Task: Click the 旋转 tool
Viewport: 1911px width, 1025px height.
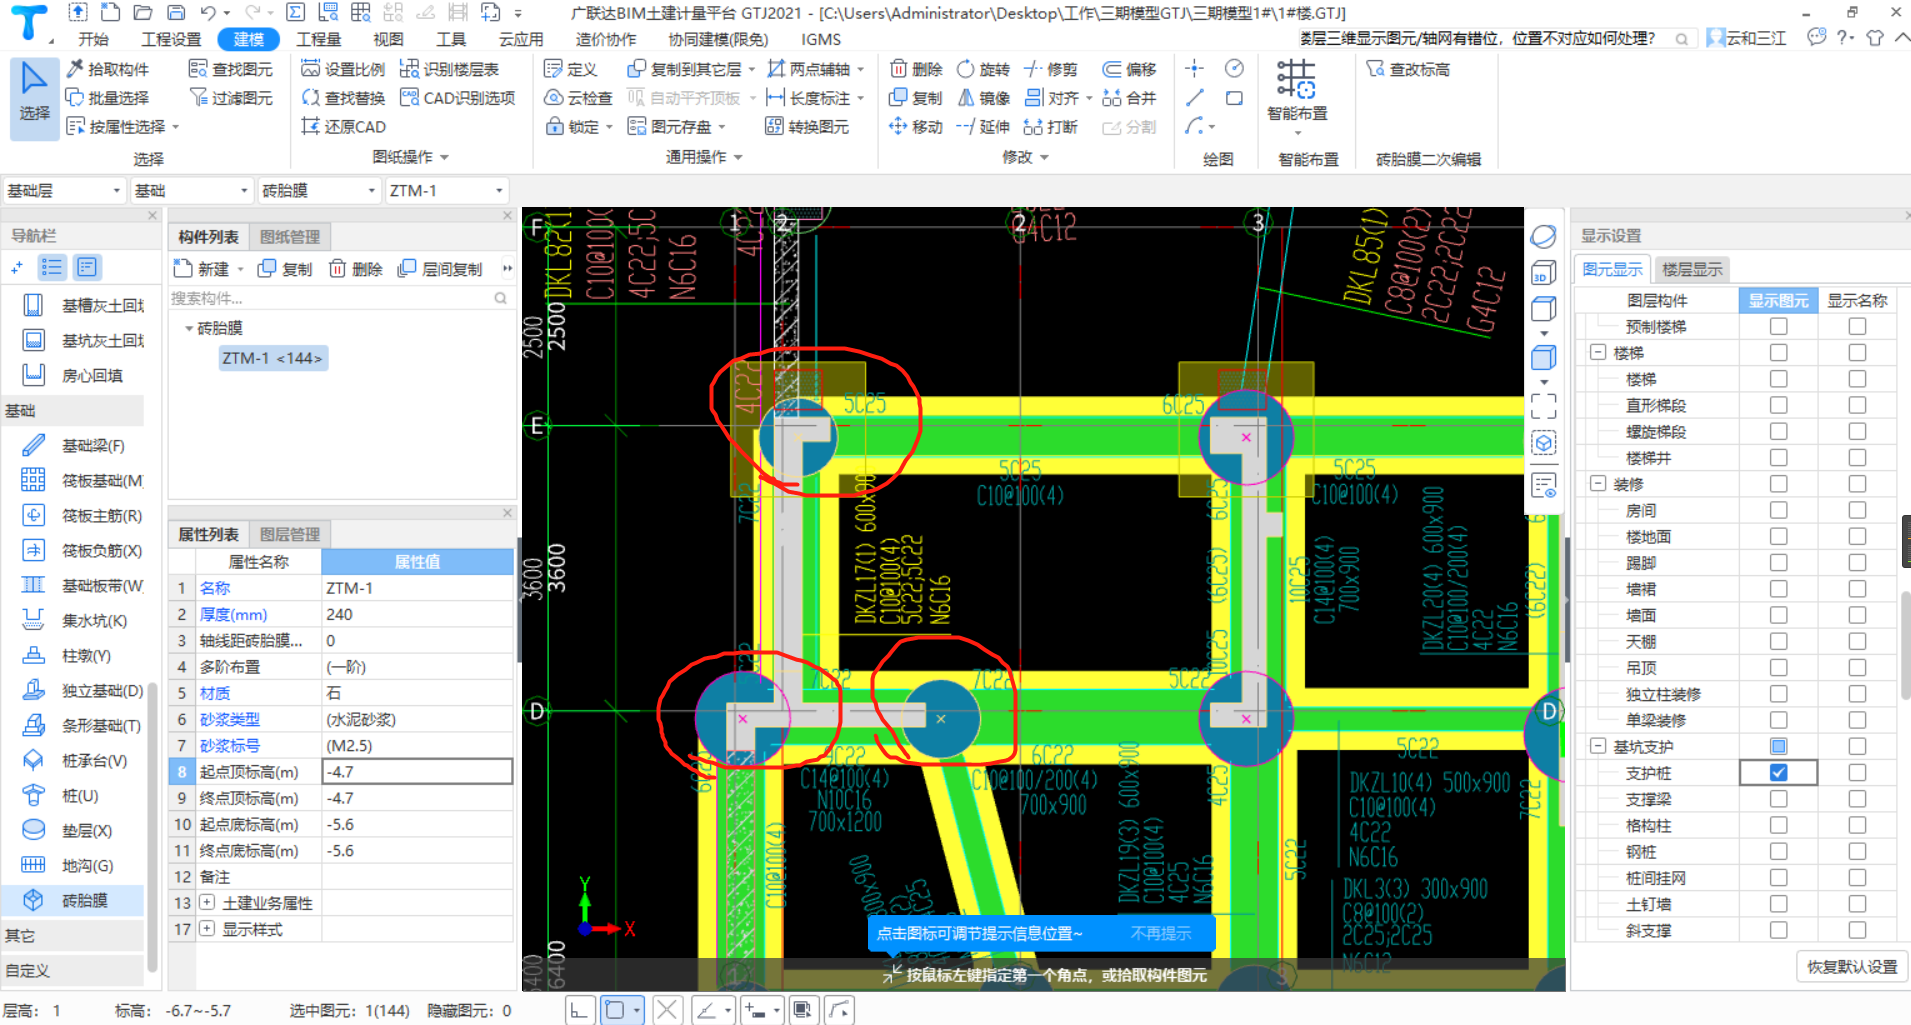Action: tap(983, 69)
